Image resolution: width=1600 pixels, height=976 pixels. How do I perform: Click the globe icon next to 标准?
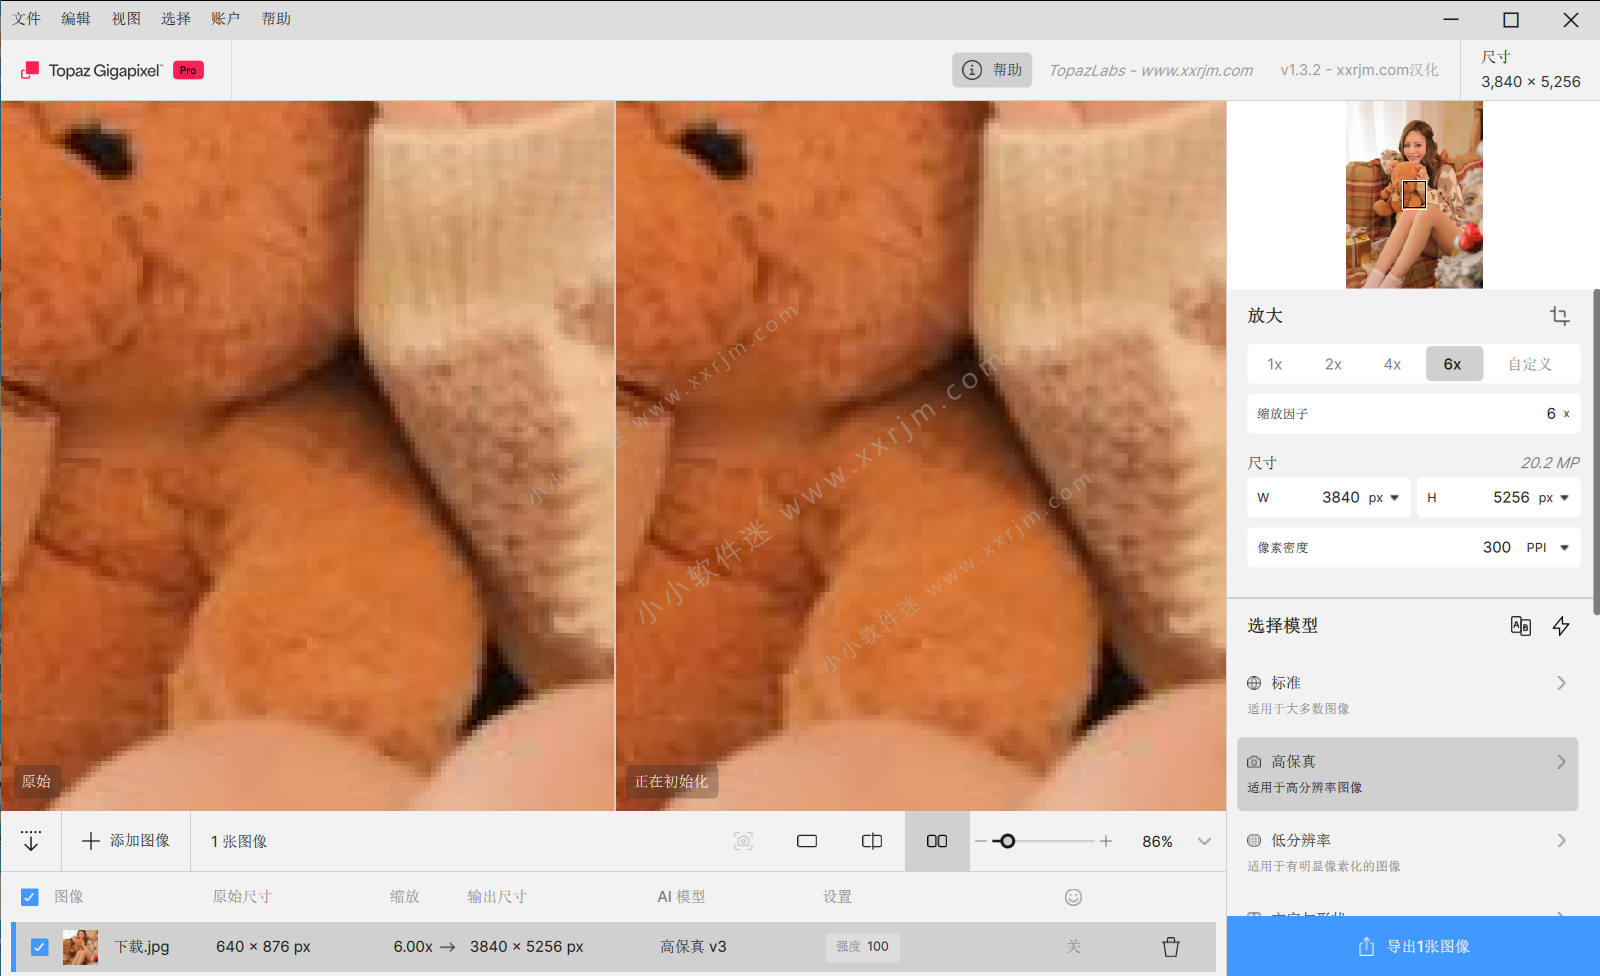(x=1254, y=683)
